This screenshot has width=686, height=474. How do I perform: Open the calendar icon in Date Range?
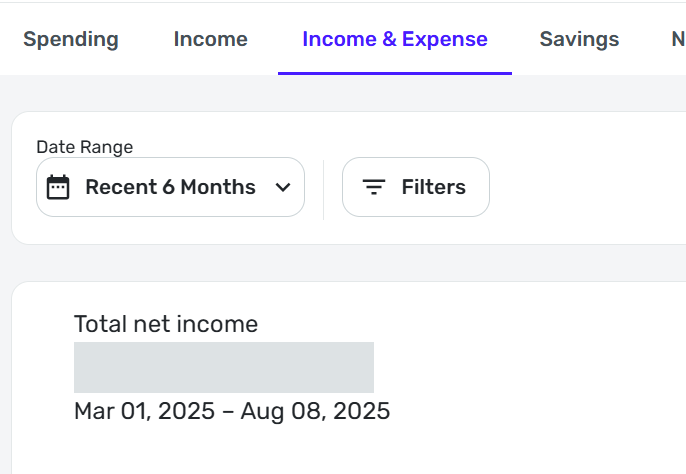[x=59, y=187]
